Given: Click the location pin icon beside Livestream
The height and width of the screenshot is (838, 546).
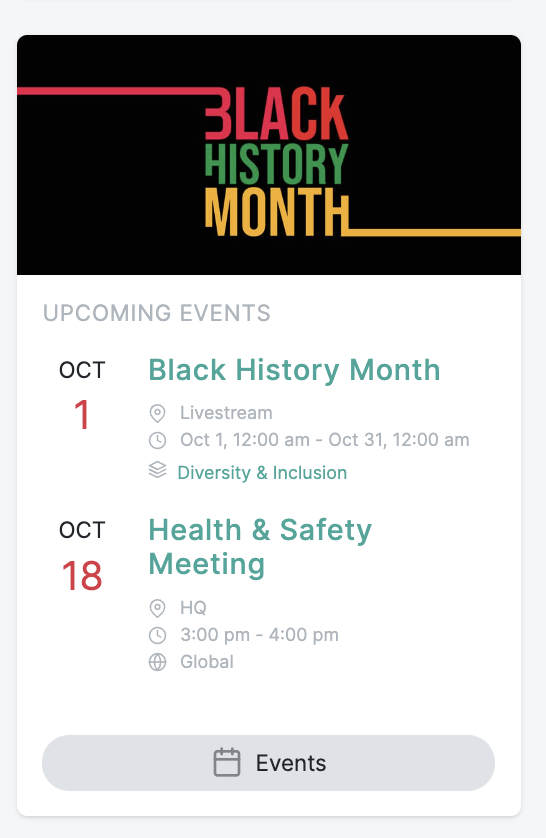Looking at the screenshot, I should [157, 413].
